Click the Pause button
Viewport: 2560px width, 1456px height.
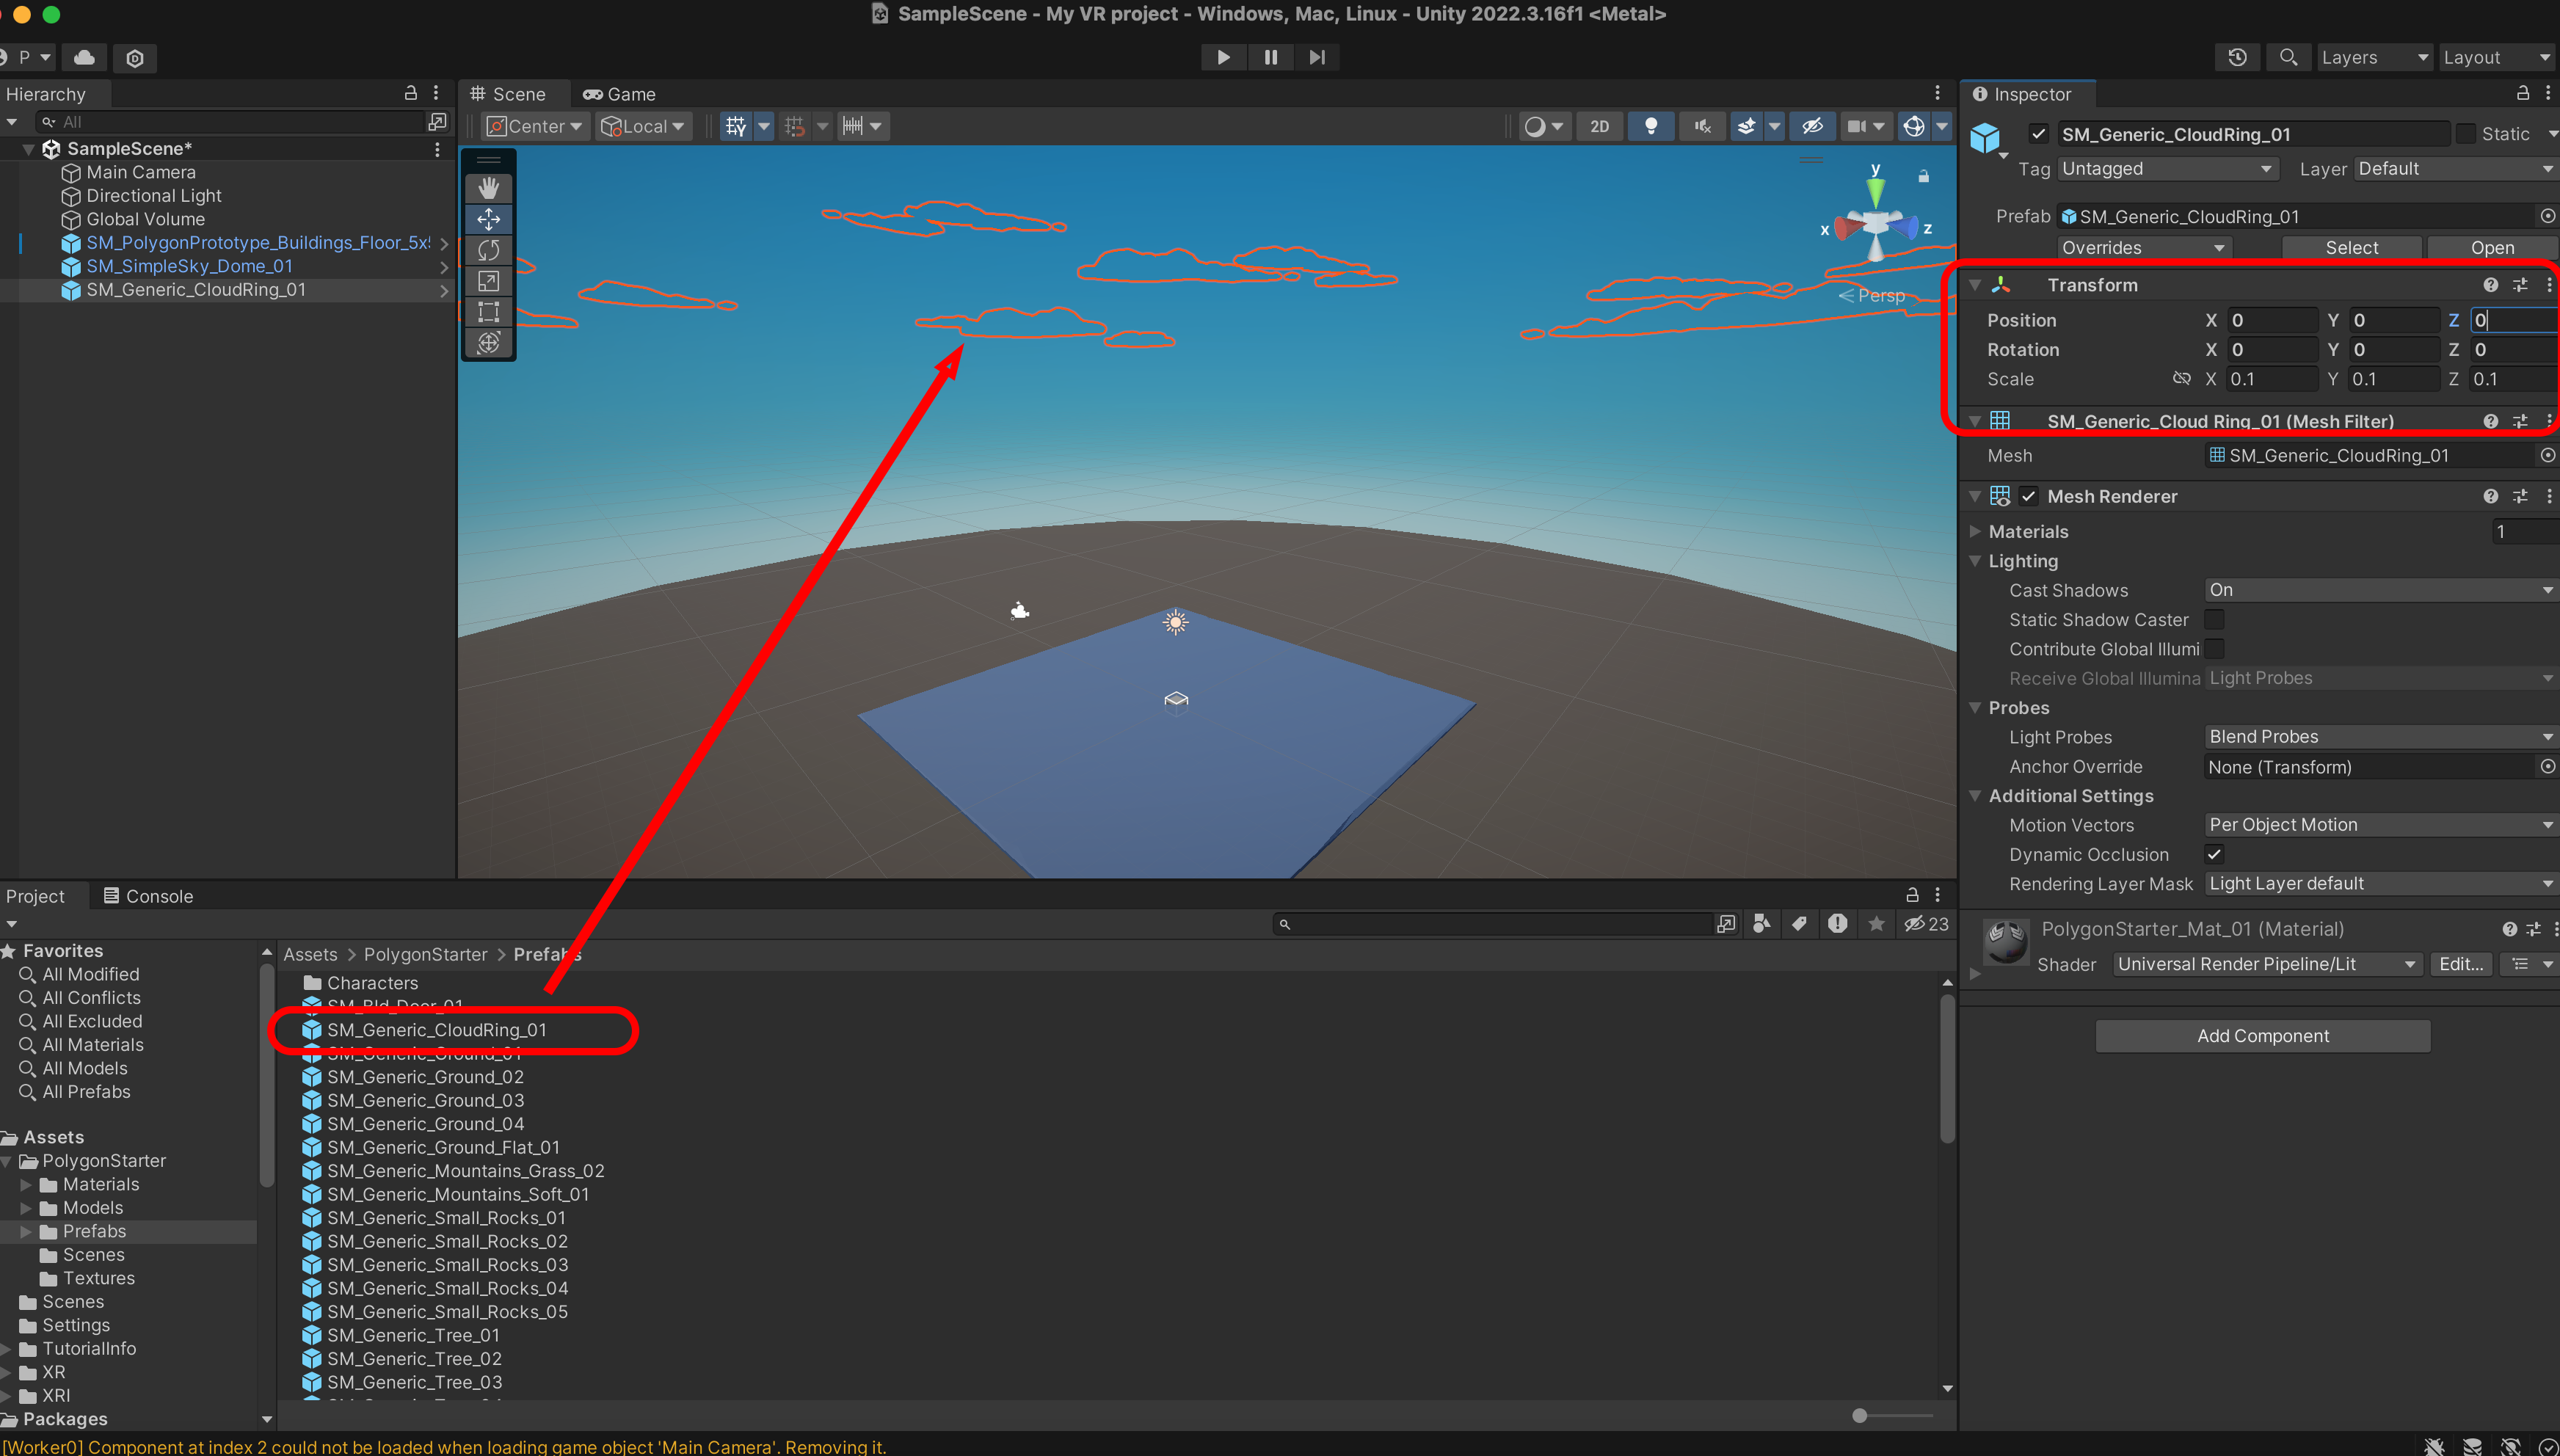(1270, 57)
